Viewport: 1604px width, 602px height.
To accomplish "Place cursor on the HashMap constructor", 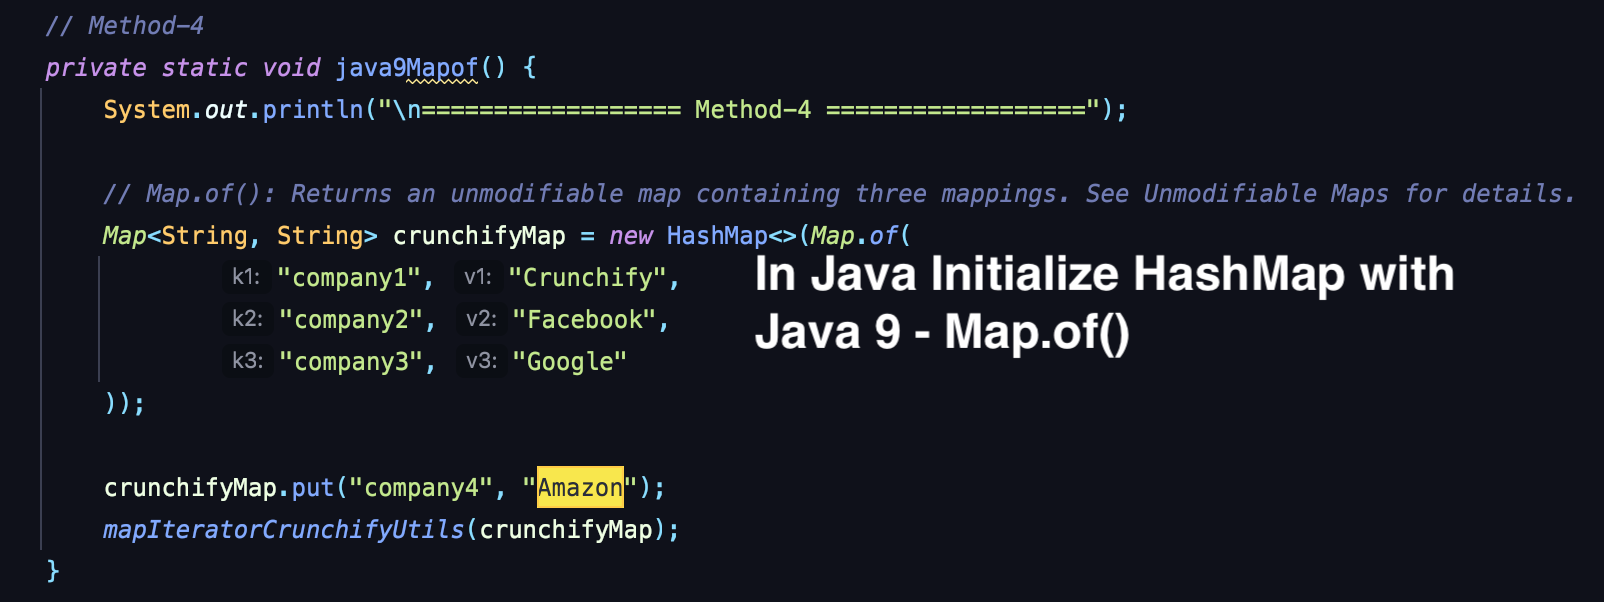I will [716, 236].
